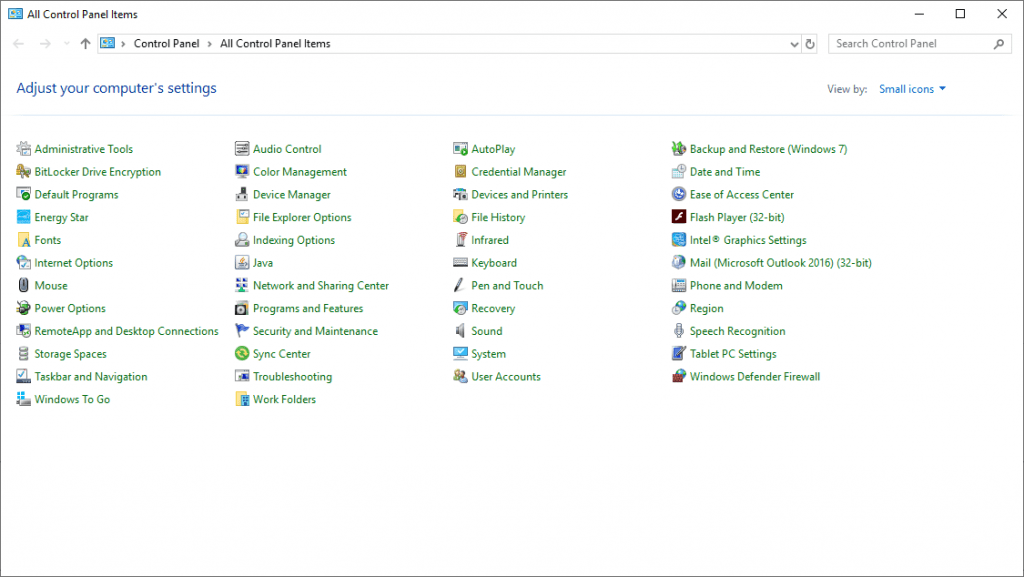Open the Intel Graphics Settings icon
Image resolution: width=1024 pixels, height=577 pixels.
point(679,240)
